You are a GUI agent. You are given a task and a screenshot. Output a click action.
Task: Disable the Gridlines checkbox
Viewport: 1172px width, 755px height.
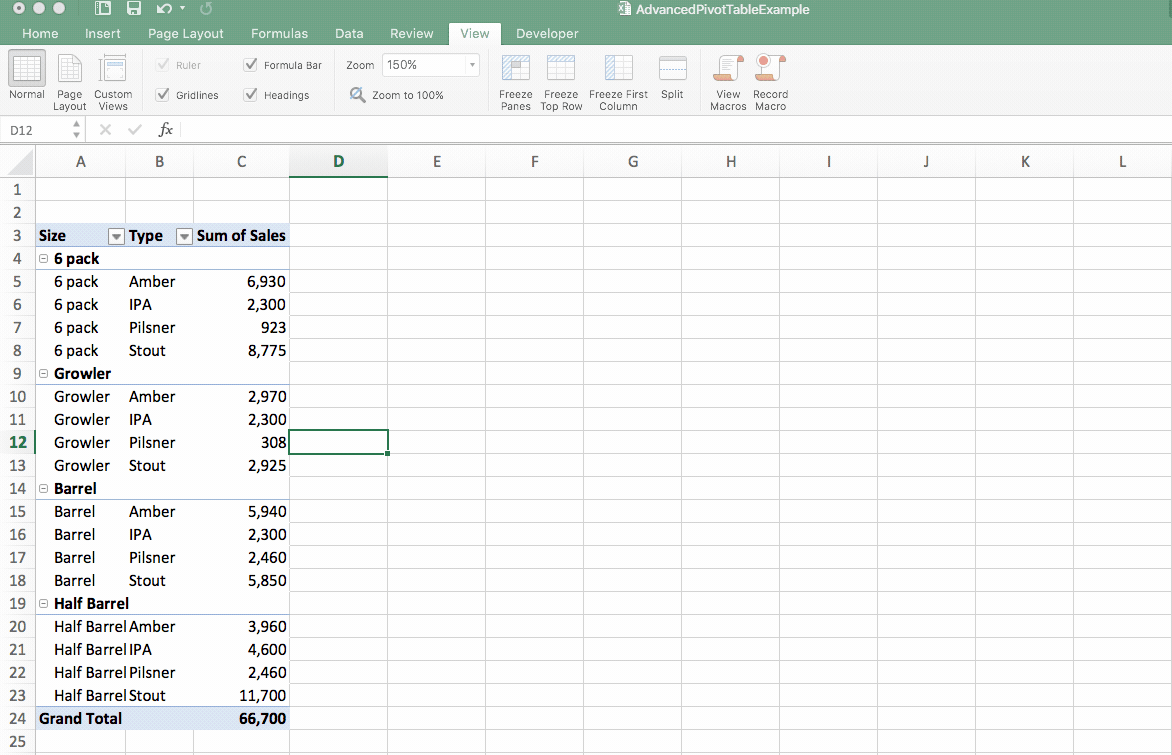(163, 94)
